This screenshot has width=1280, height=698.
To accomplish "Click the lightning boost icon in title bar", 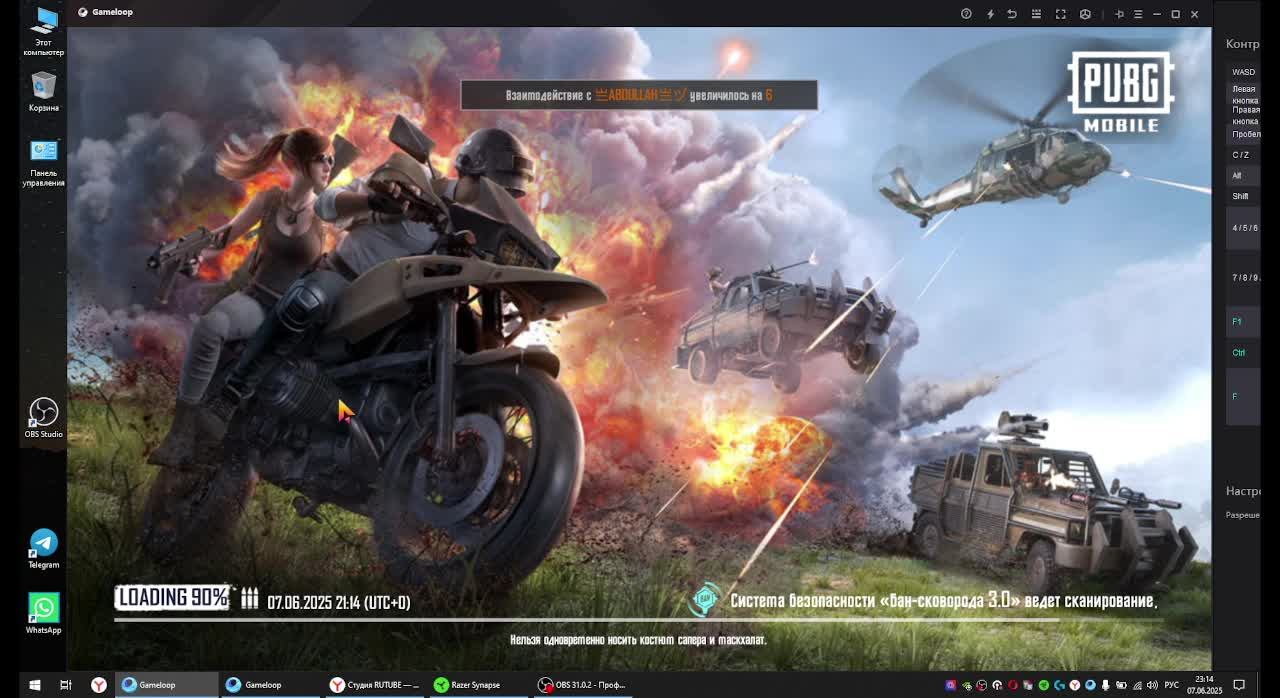I will [x=990, y=14].
